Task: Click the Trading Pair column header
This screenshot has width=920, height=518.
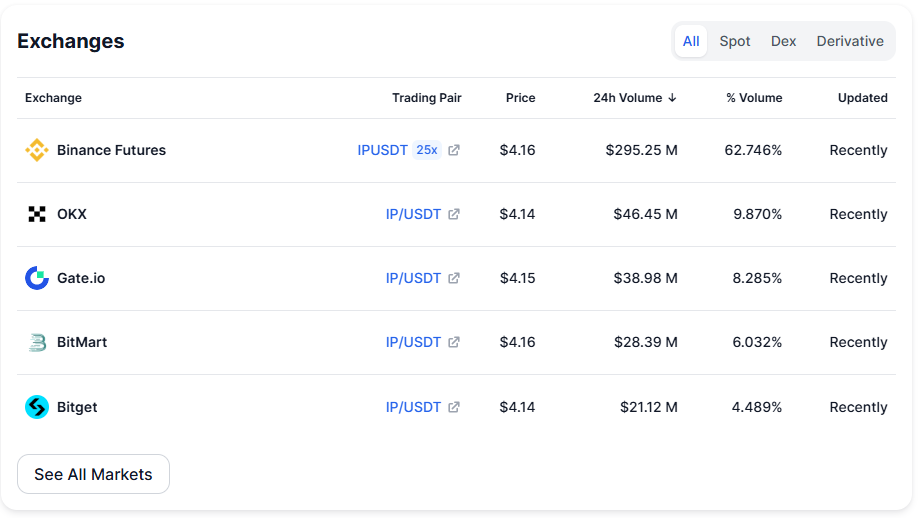Action: (427, 98)
